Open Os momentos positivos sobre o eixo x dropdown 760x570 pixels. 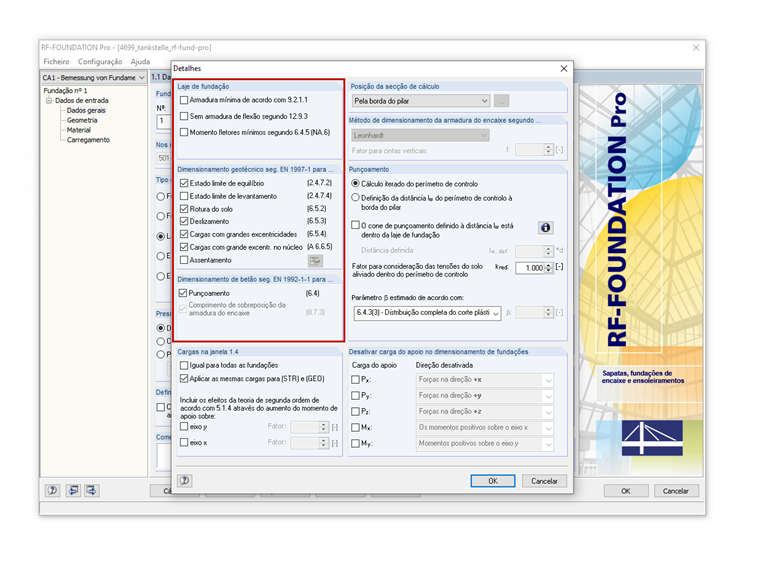click(x=485, y=428)
